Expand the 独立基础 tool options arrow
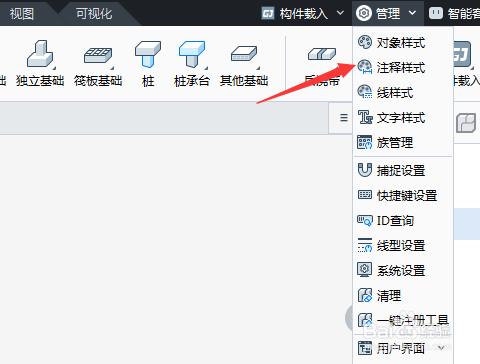The image size is (480, 364). [x=54, y=68]
